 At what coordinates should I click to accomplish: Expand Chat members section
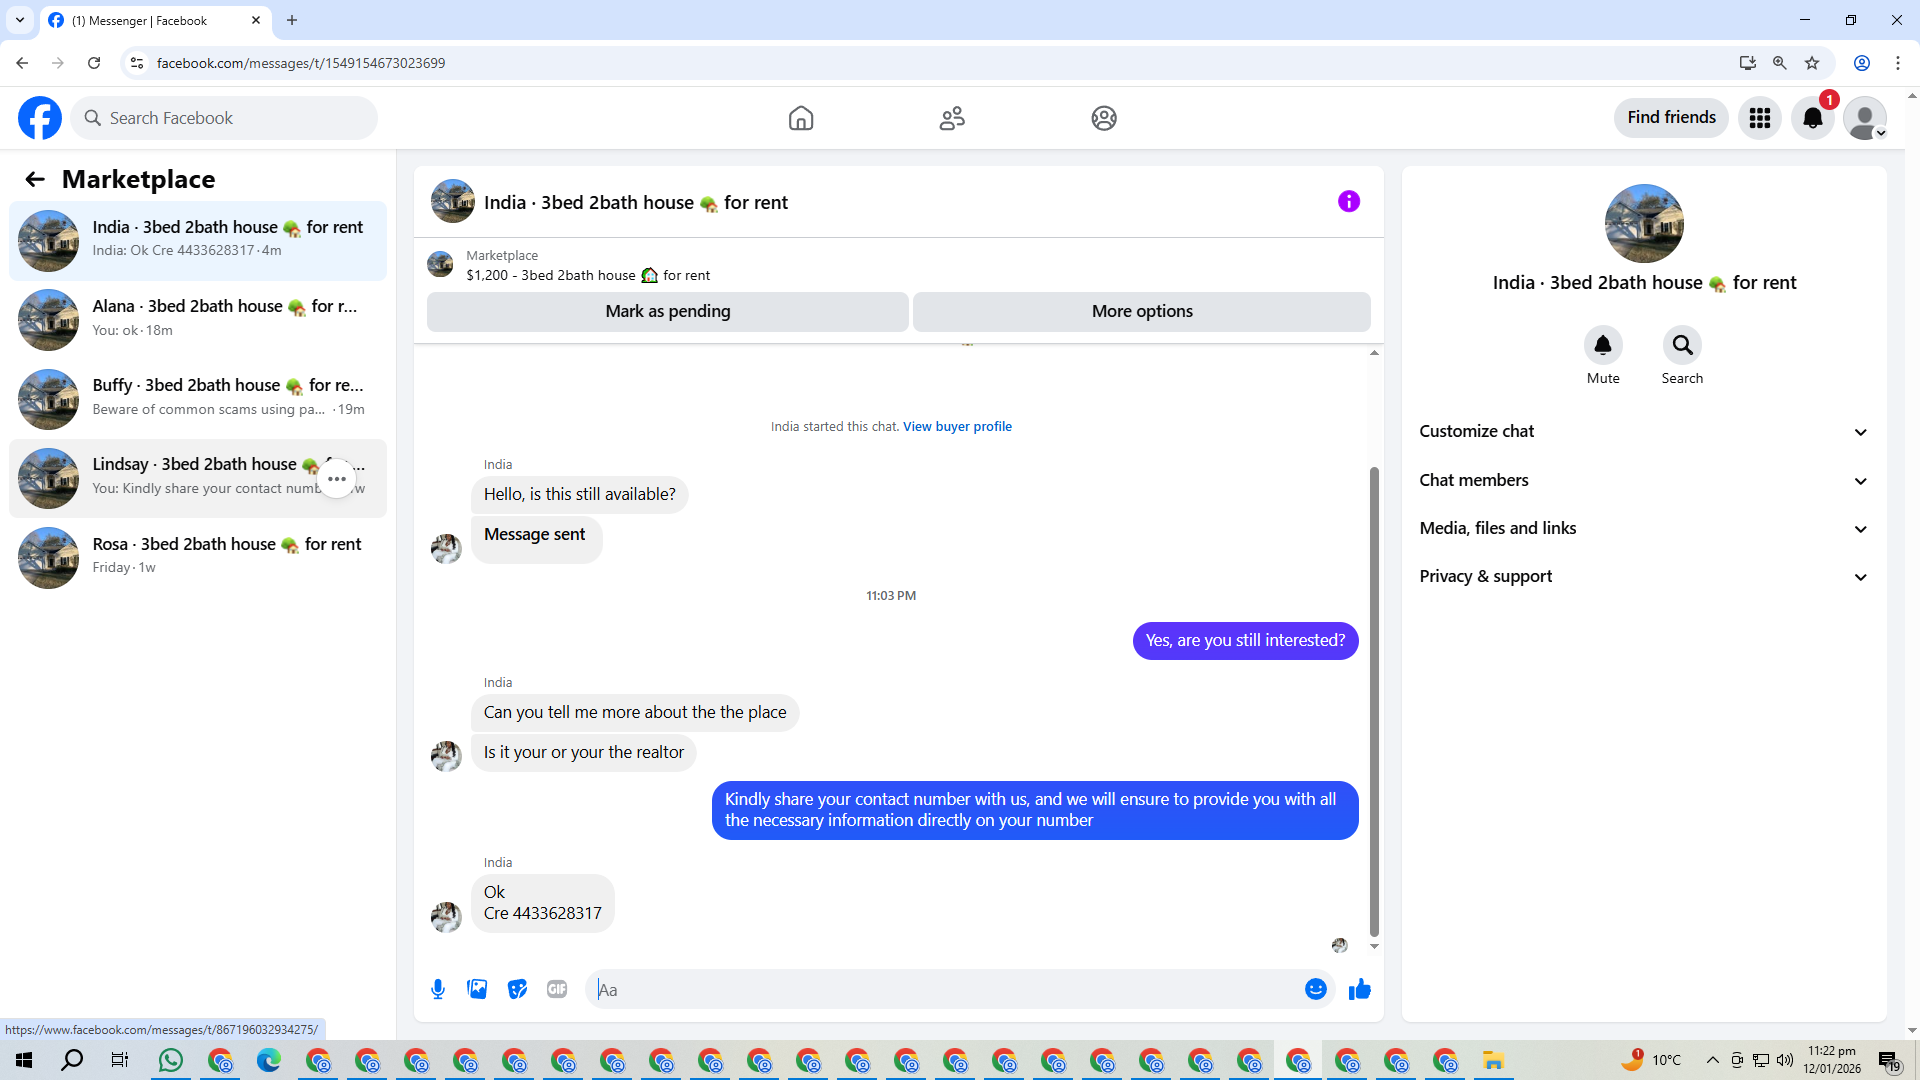1643,480
